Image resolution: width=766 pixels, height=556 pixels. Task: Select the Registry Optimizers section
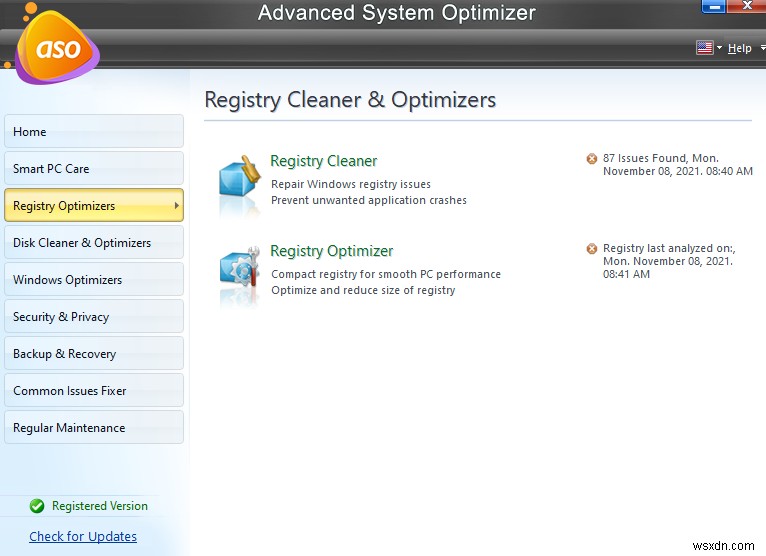94,206
